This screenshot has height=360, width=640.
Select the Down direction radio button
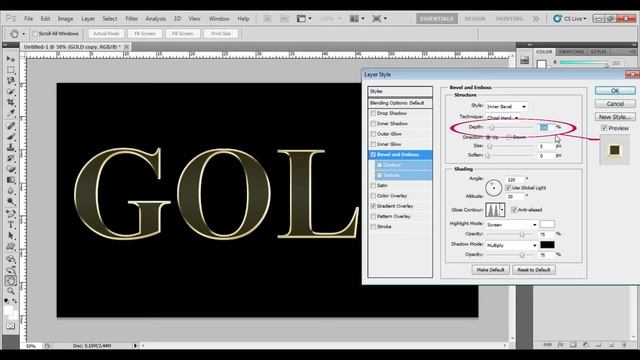pos(509,137)
